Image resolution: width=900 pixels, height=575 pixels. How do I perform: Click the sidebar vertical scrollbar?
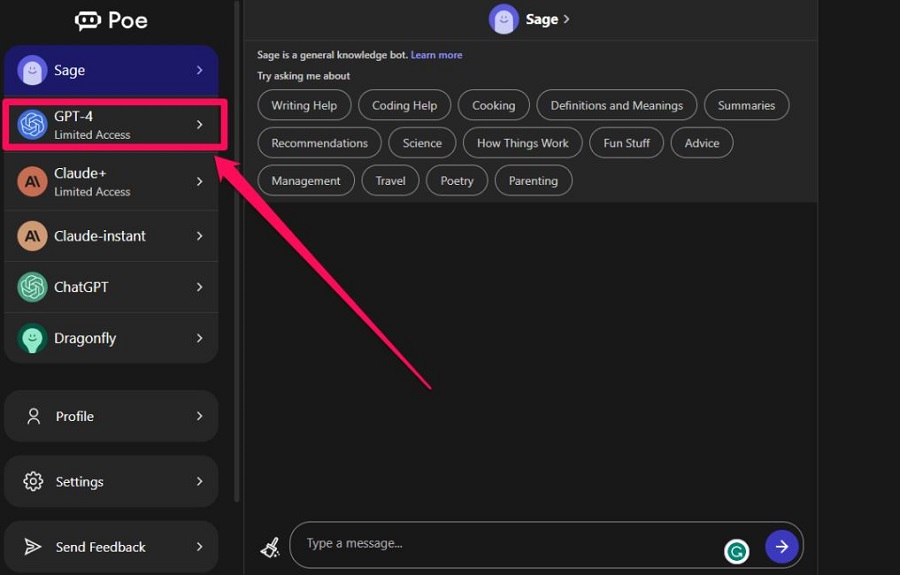pyautogui.click(x=236, y=252)
